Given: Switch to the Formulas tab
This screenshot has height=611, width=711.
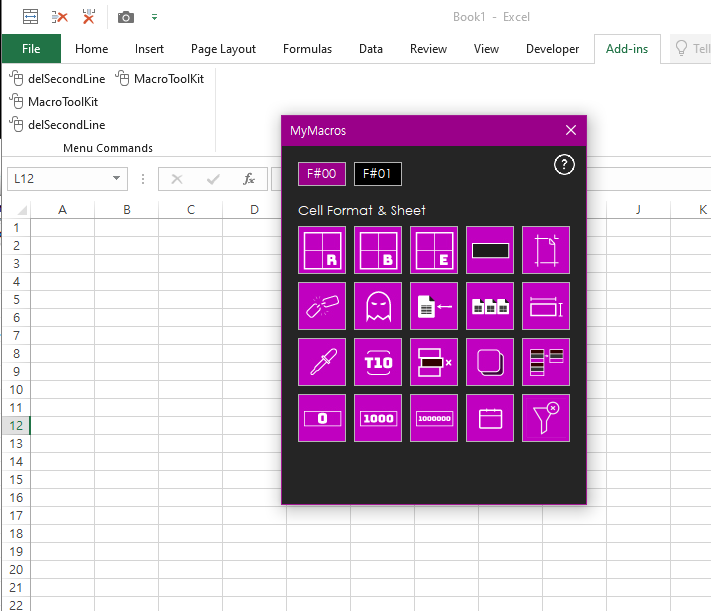Looking at the screenshot, I should point(307,49).
